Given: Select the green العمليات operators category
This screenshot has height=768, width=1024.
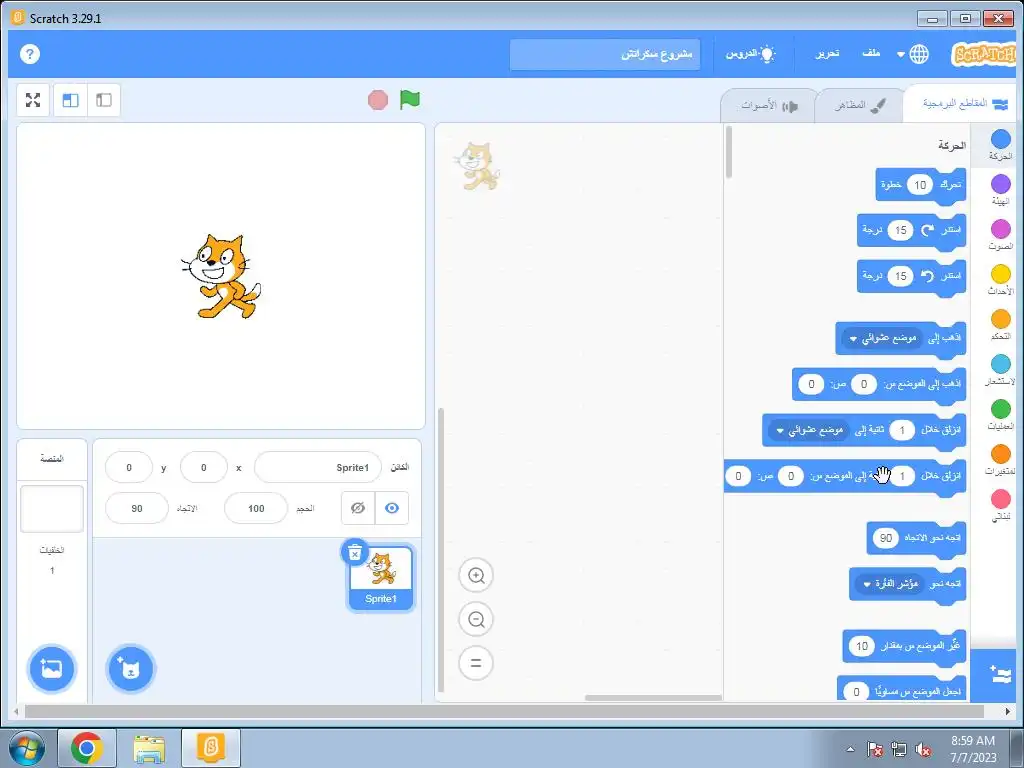Looking at the screenshot, I should point(1000,415).
